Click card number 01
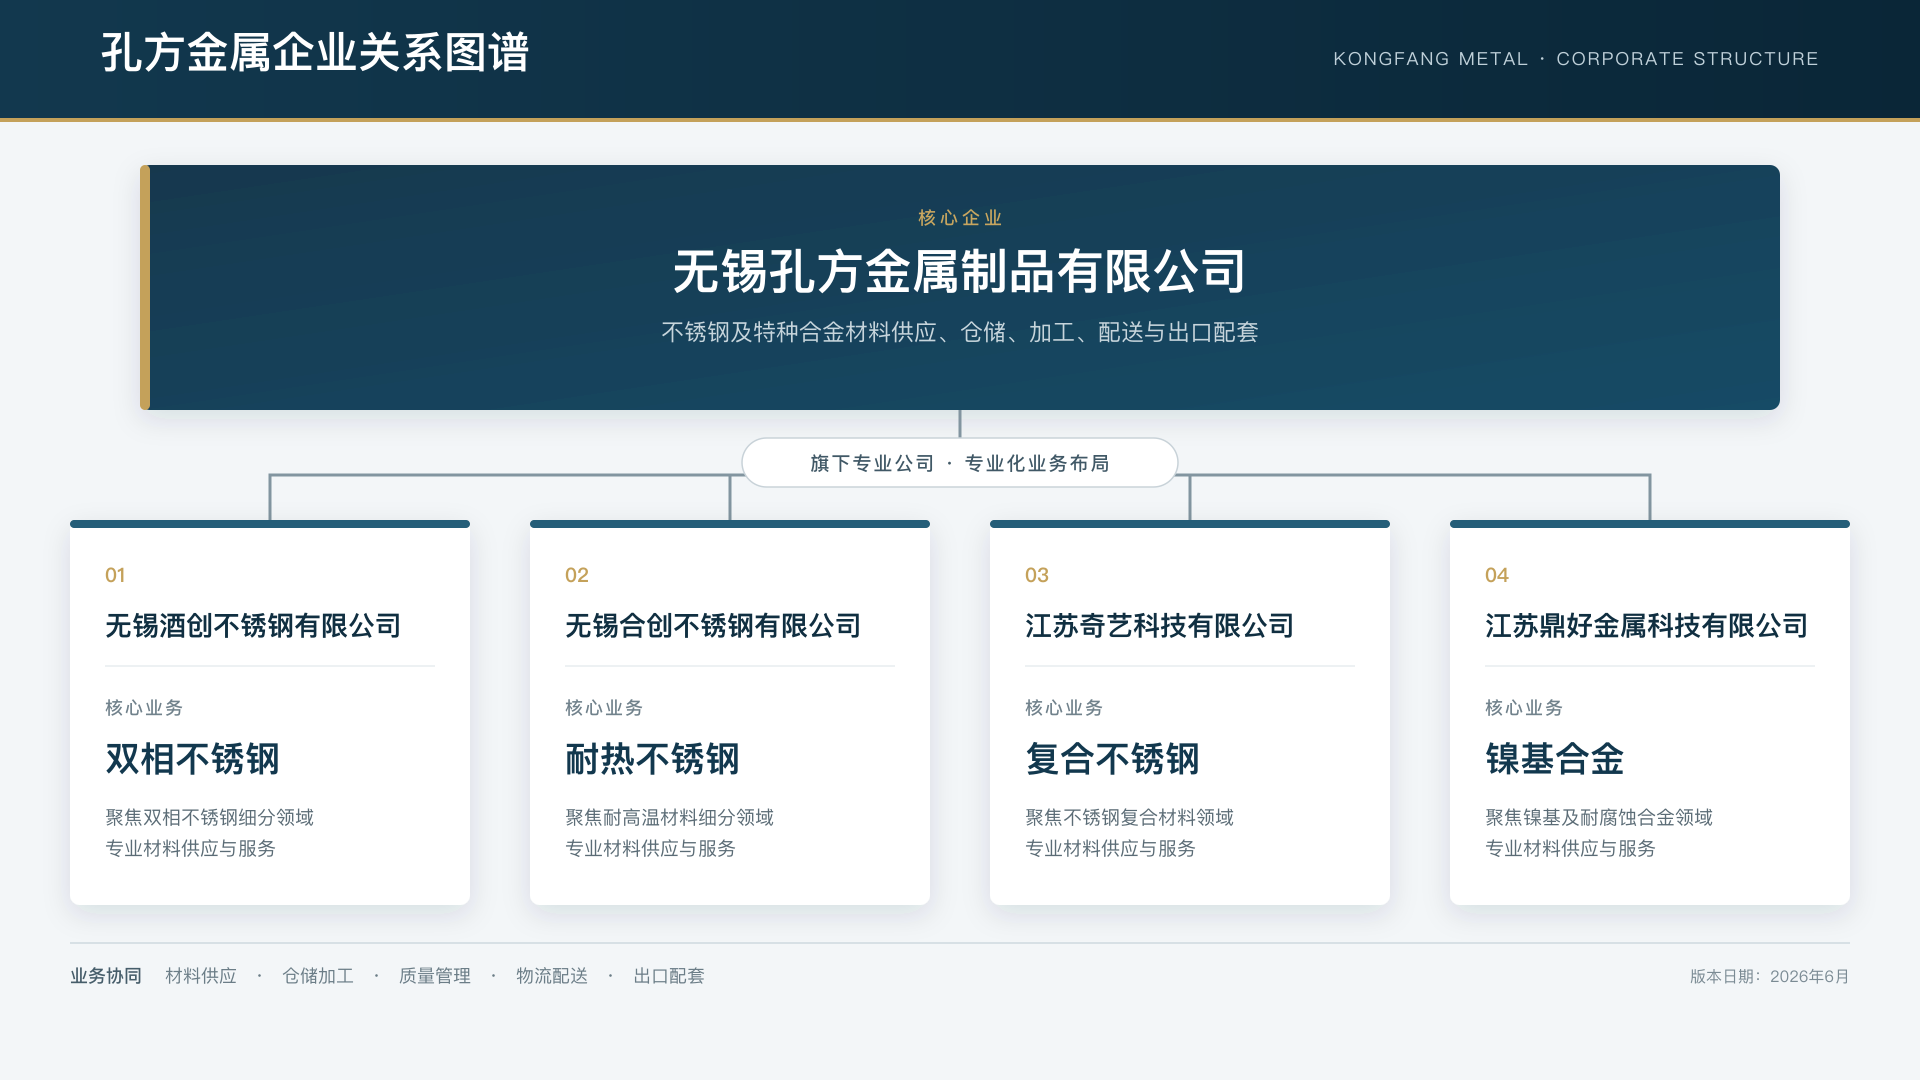 (115, 575)
